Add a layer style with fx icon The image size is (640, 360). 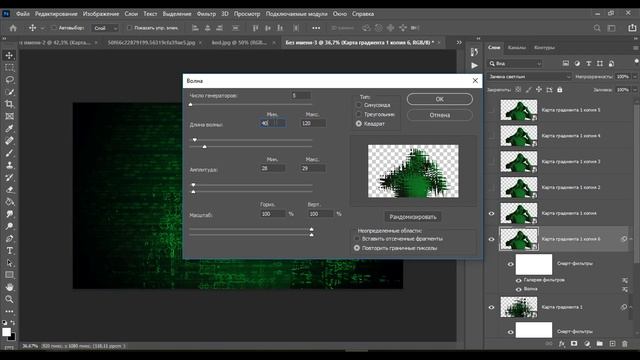(562, 344)
